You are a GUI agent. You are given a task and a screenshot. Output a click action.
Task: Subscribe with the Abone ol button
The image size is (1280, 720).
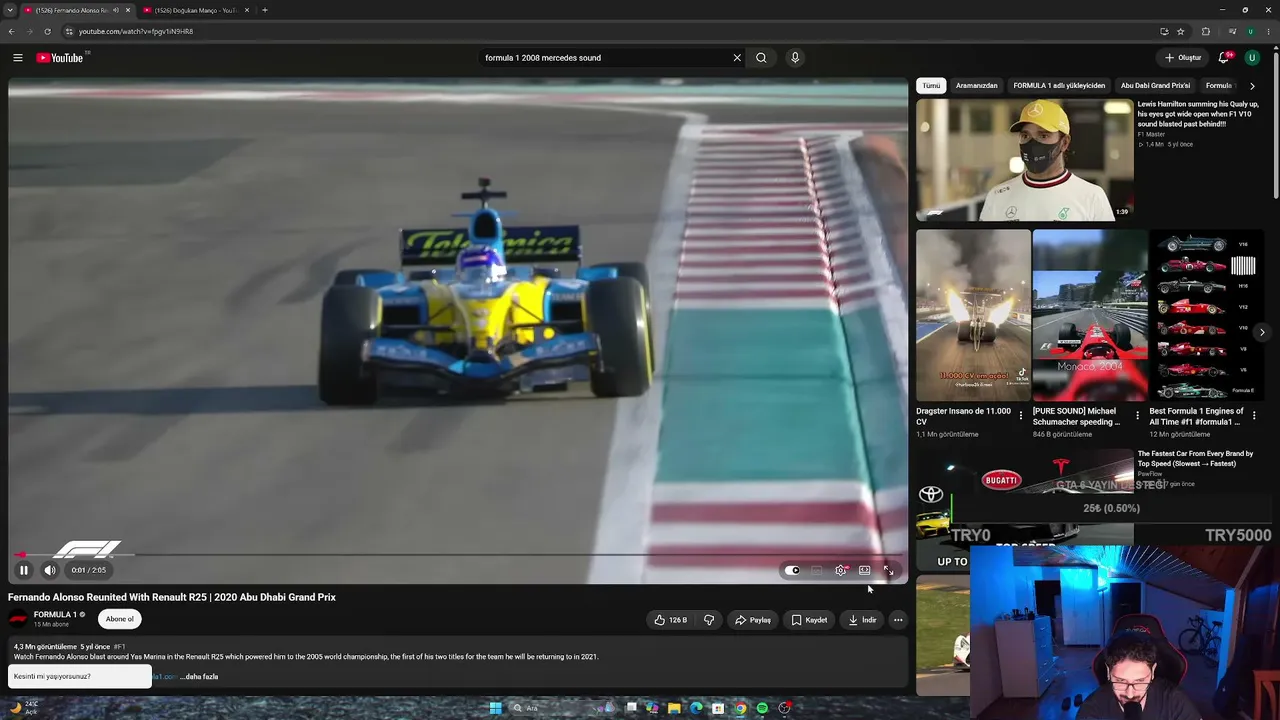(120, 619)
